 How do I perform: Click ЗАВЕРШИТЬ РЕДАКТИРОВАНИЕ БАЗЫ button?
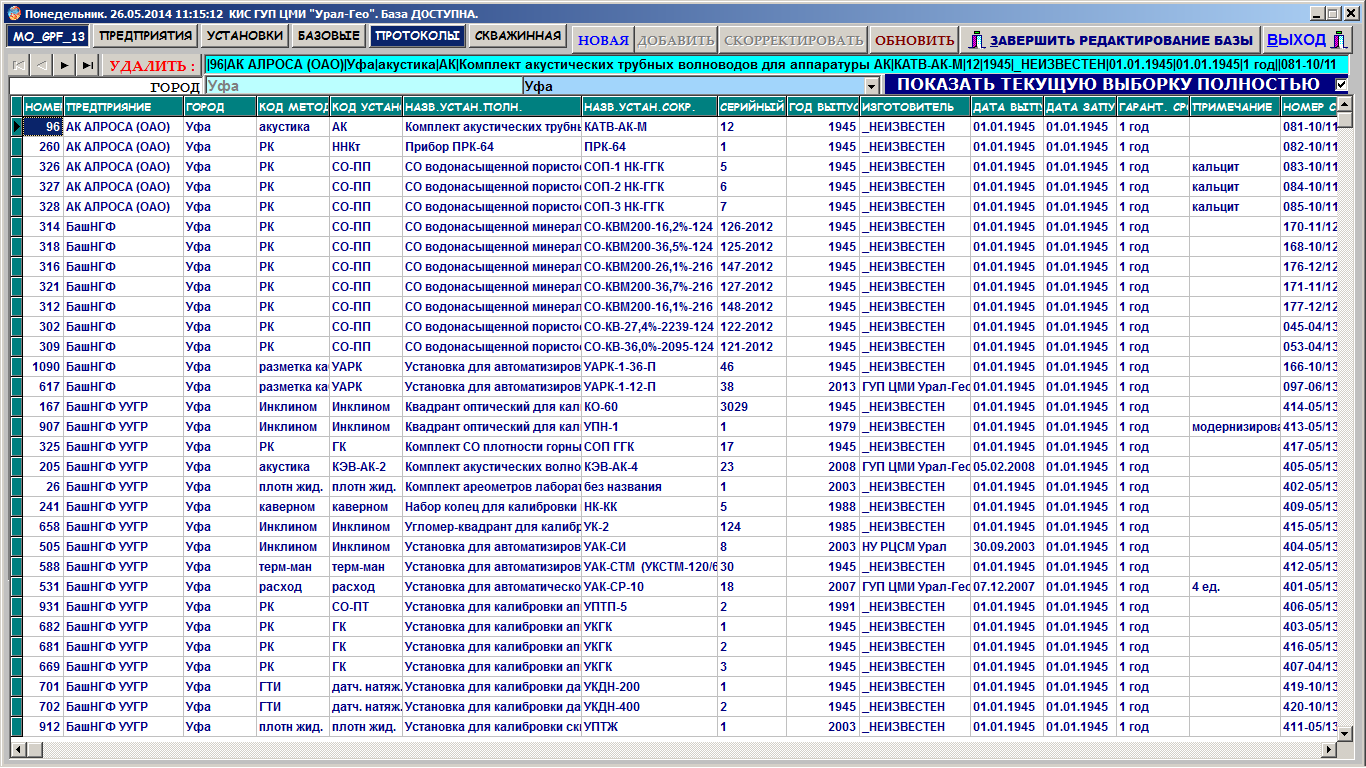click(1110, 40)
